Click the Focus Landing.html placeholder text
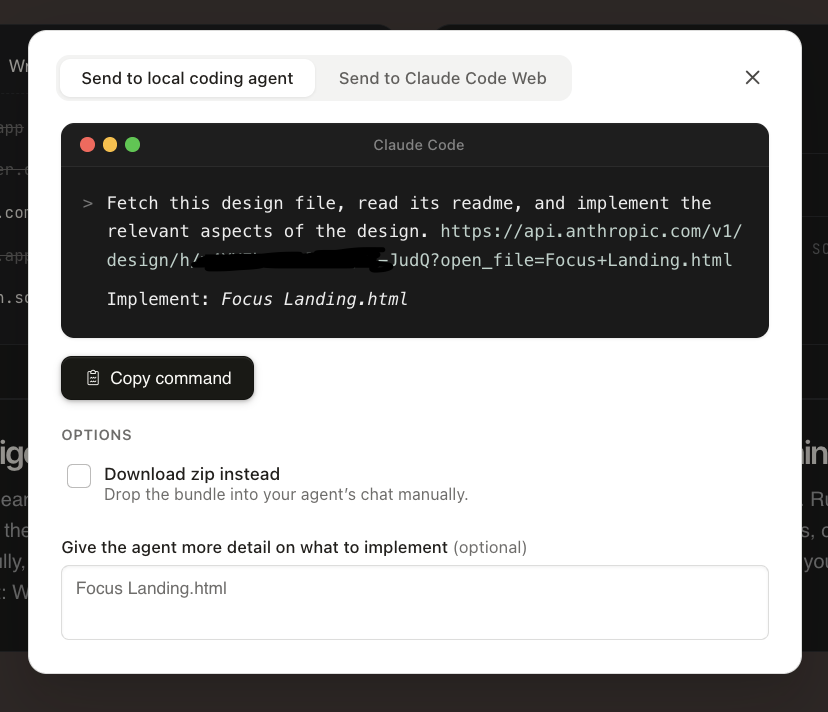The height and width of the screenshot is (712, 828). pos(150,588)
